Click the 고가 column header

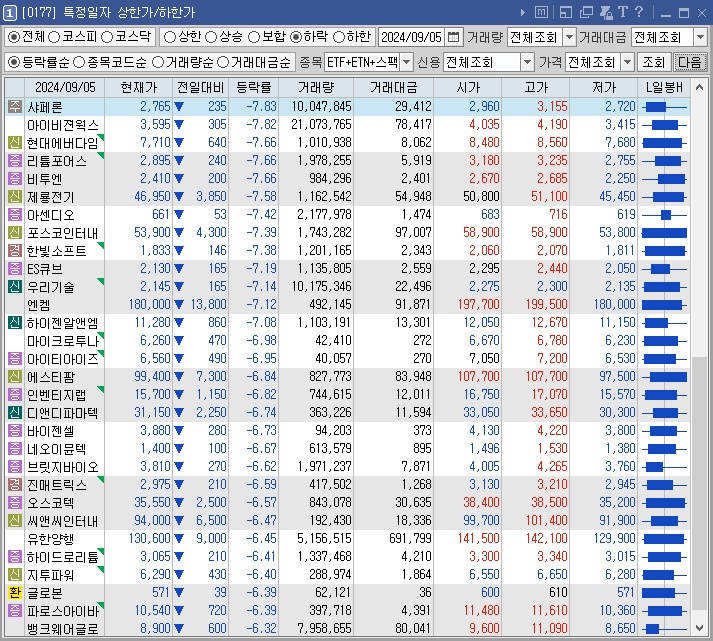tap(536, 87)
